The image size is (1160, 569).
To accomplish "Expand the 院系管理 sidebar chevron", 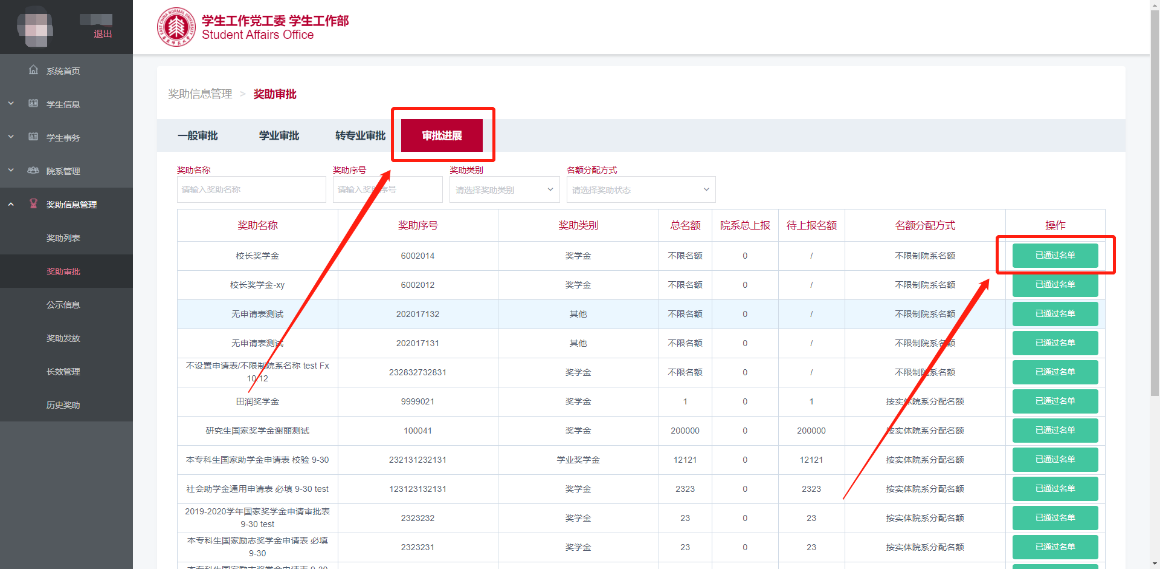I will 11,171.
